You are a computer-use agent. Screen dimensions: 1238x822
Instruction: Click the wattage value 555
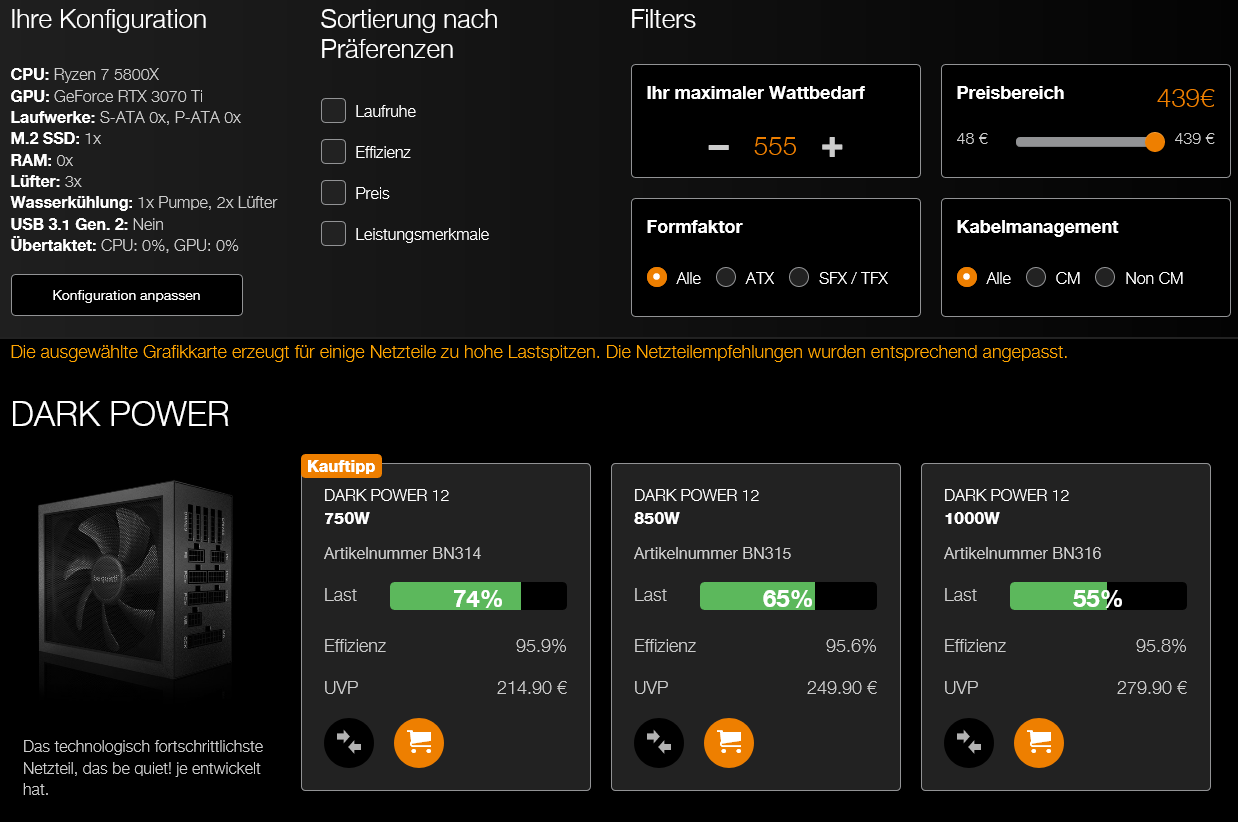(775, 147)
